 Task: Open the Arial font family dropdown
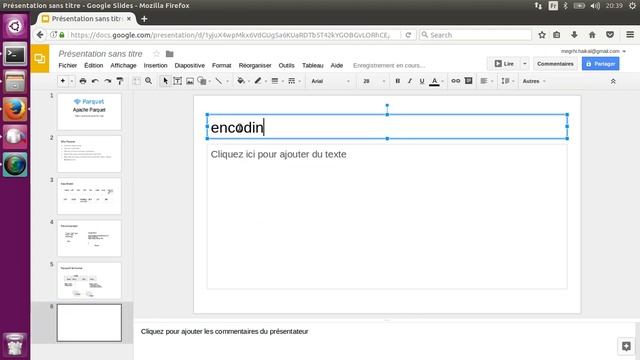coord(330,81)
